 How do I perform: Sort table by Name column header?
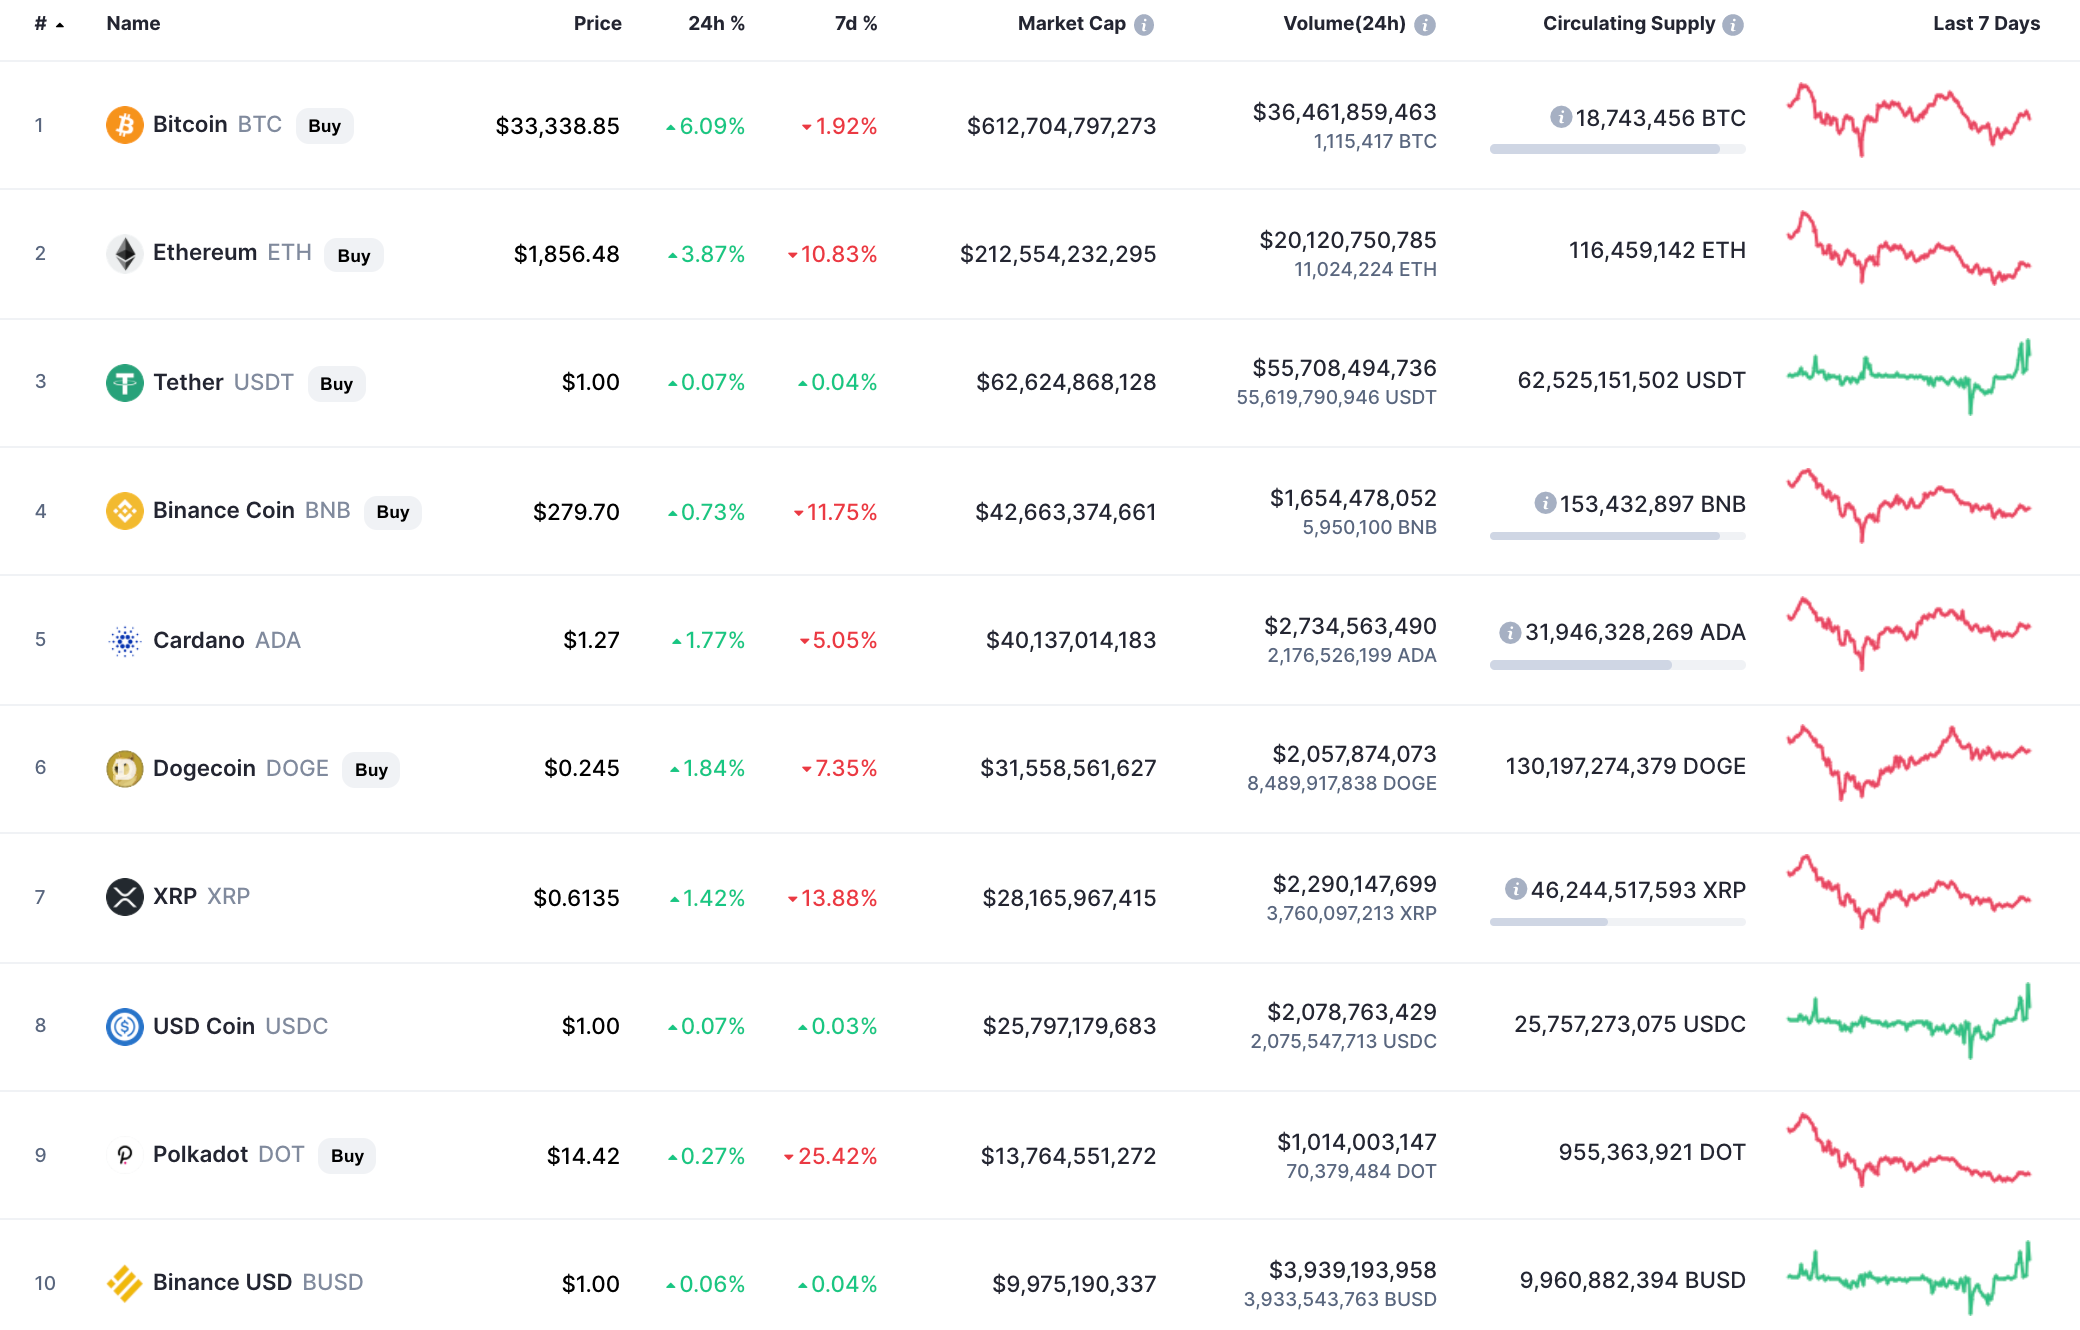pos(133,24)
